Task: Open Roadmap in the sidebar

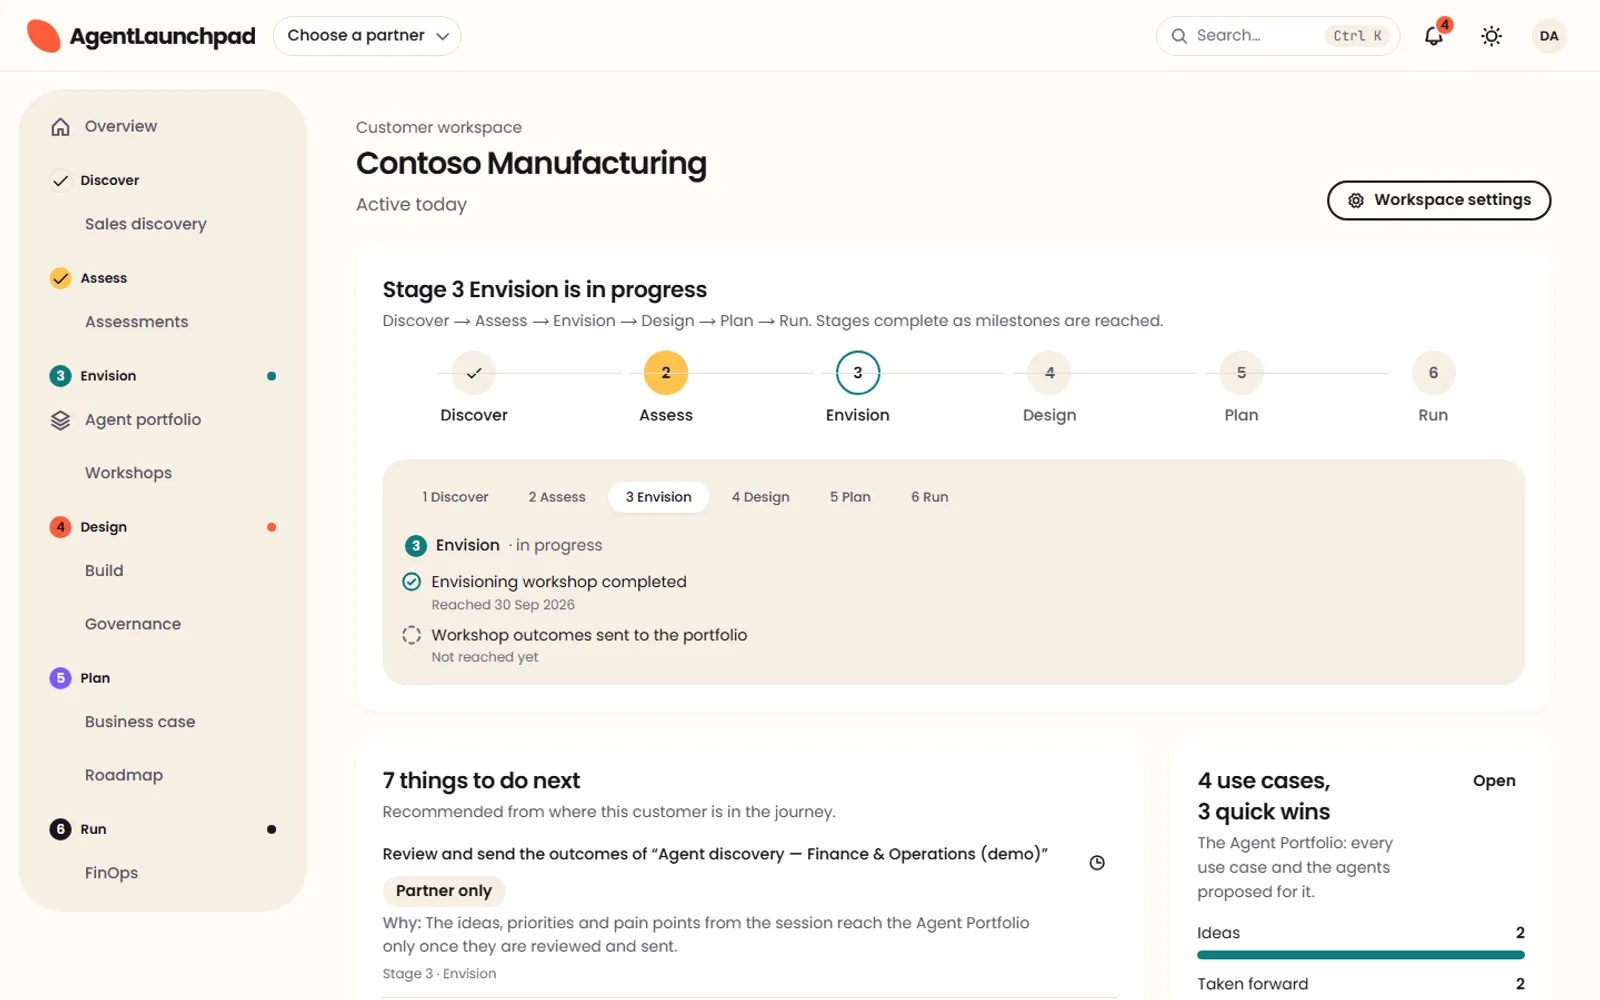Action: [x=124, y=775]
